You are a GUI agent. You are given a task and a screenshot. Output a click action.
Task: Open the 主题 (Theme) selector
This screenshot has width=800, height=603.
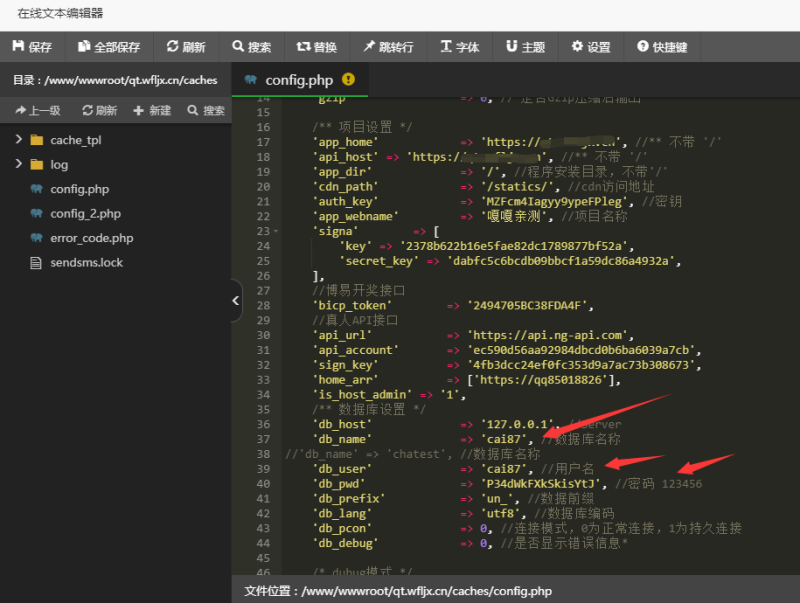(525, 47)
